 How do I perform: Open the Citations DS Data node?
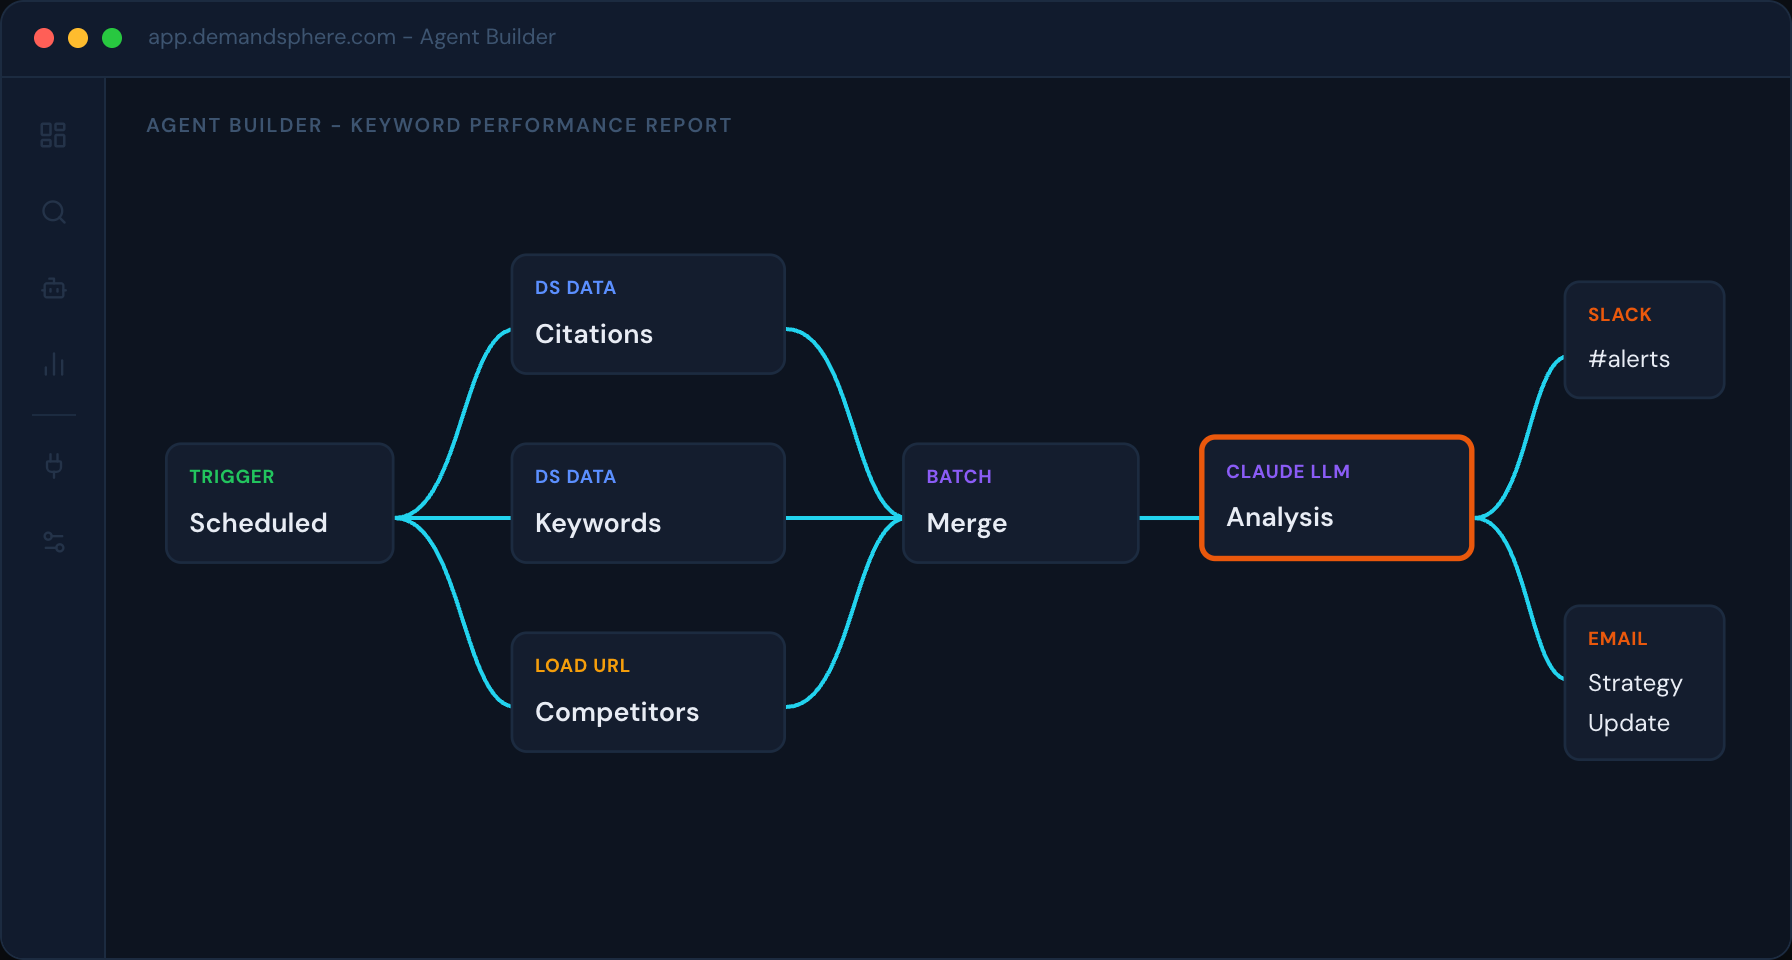click(x=647, y=314)
